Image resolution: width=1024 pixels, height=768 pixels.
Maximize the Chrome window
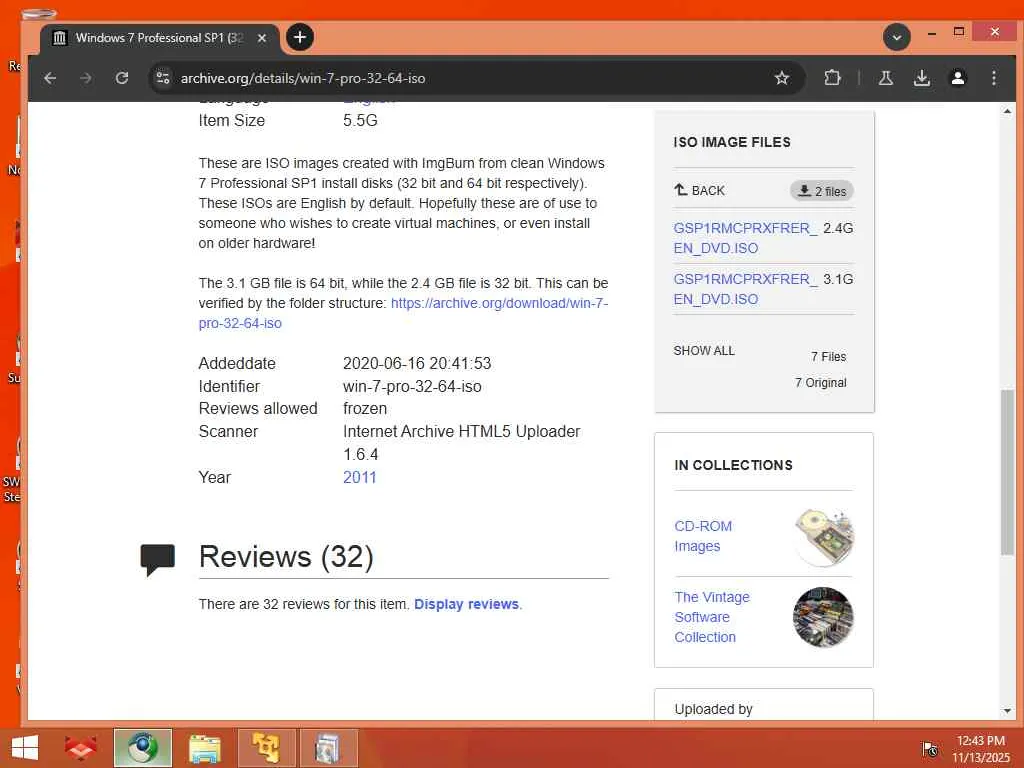tap(959, 31)
